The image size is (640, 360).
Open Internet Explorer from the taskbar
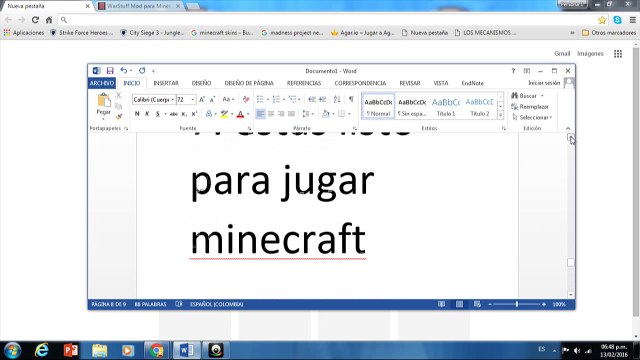coord(42,350)
